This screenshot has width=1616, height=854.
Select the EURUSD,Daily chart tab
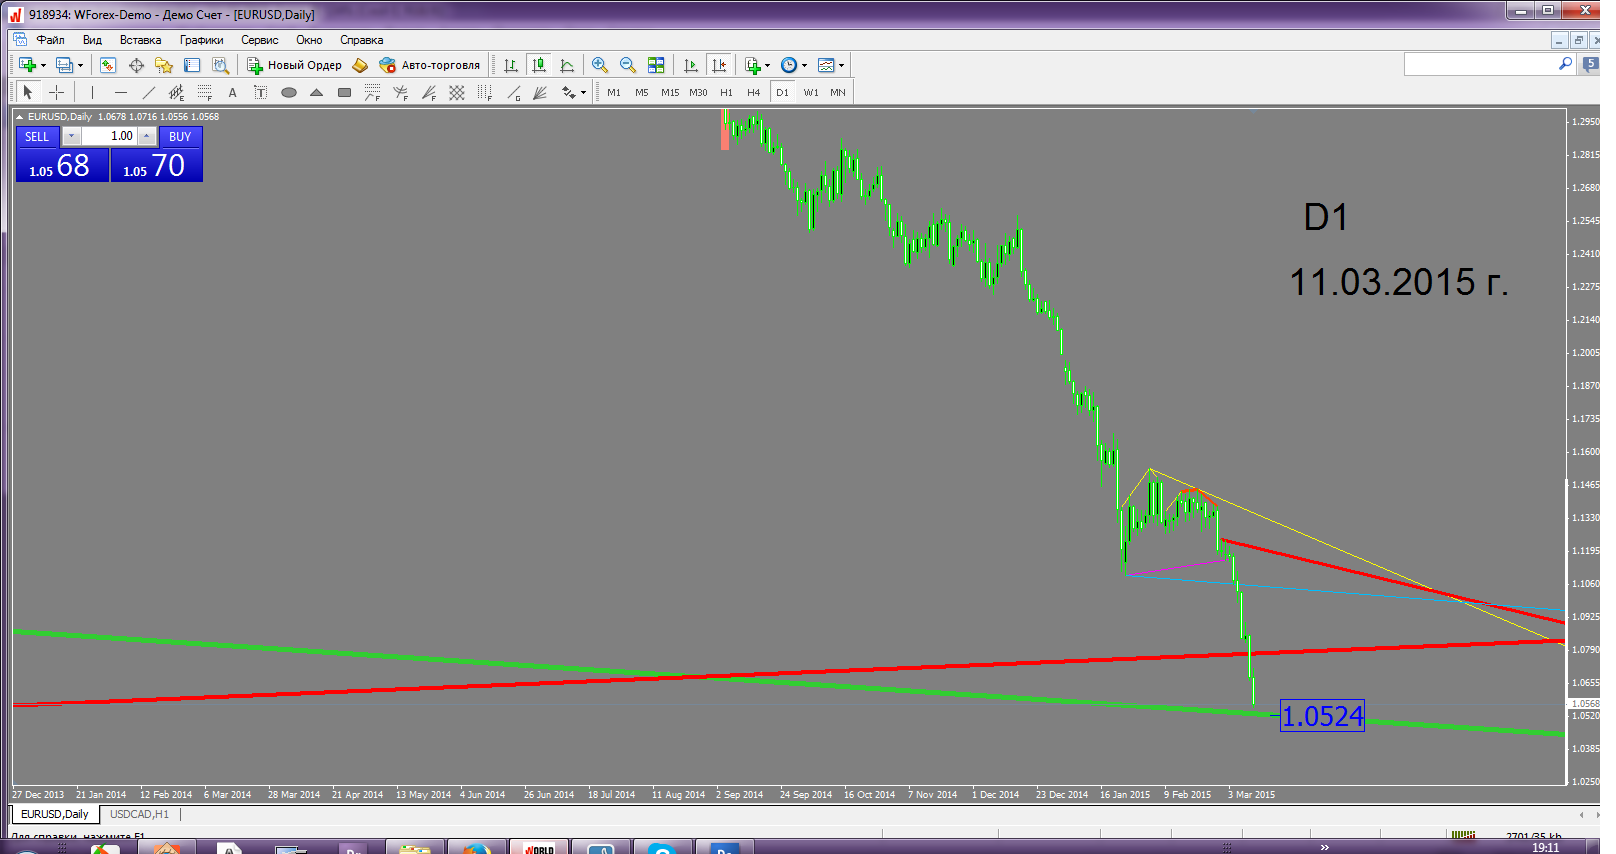pyautogui.click(x=55, y=814)
